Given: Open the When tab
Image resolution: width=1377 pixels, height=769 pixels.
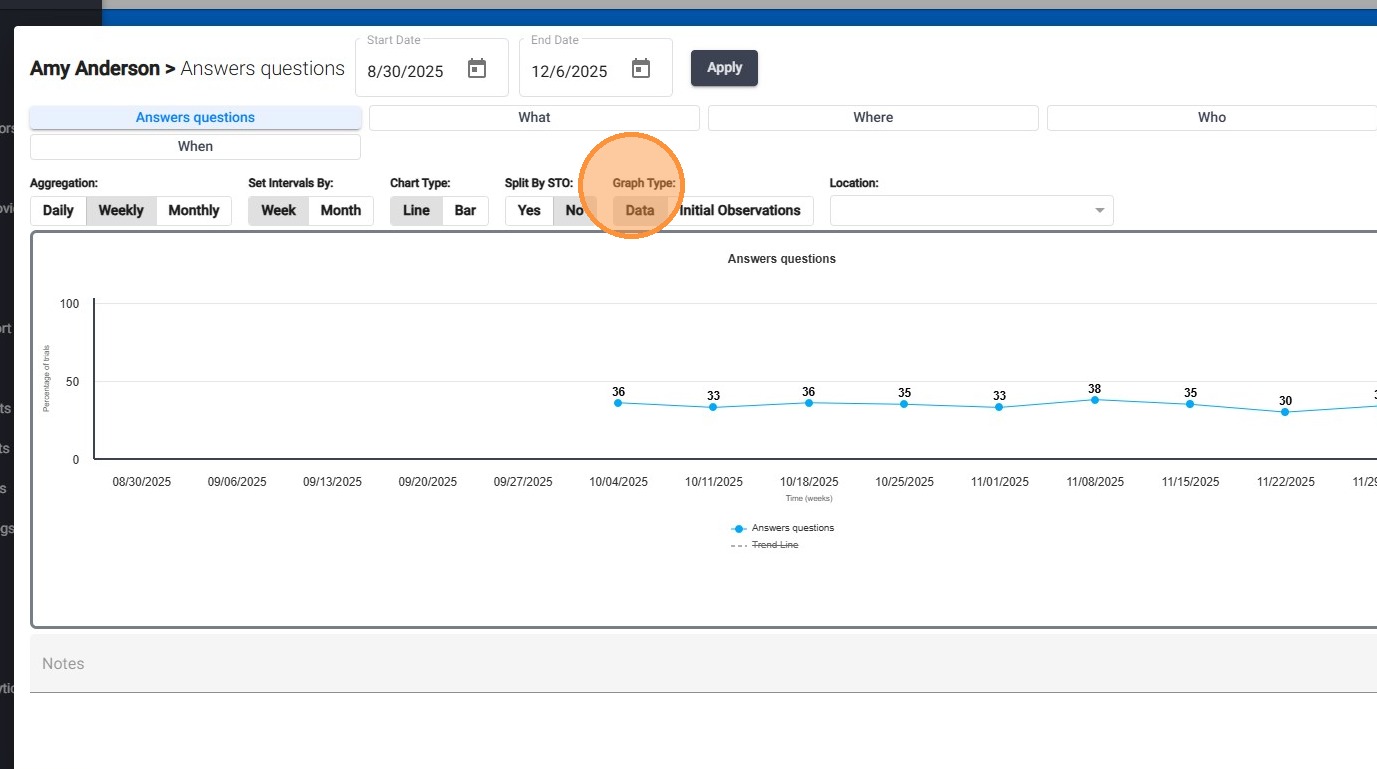Looking at the screenshot, I should coord(195,146).
